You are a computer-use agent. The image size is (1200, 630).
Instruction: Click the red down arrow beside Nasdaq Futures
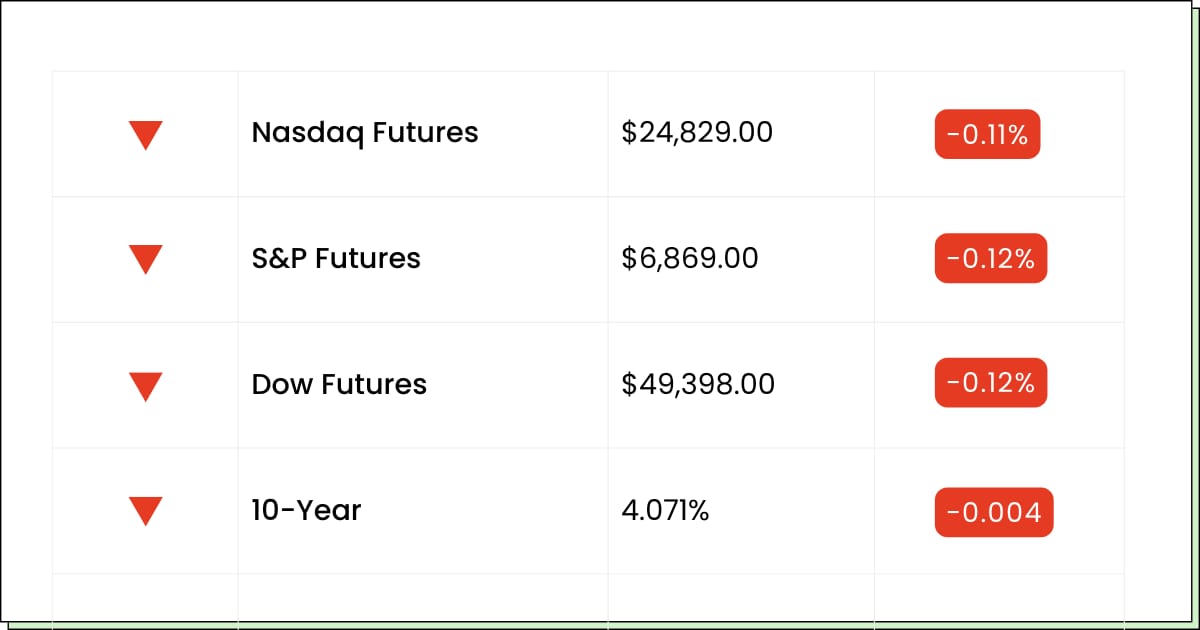click(146, 134)
